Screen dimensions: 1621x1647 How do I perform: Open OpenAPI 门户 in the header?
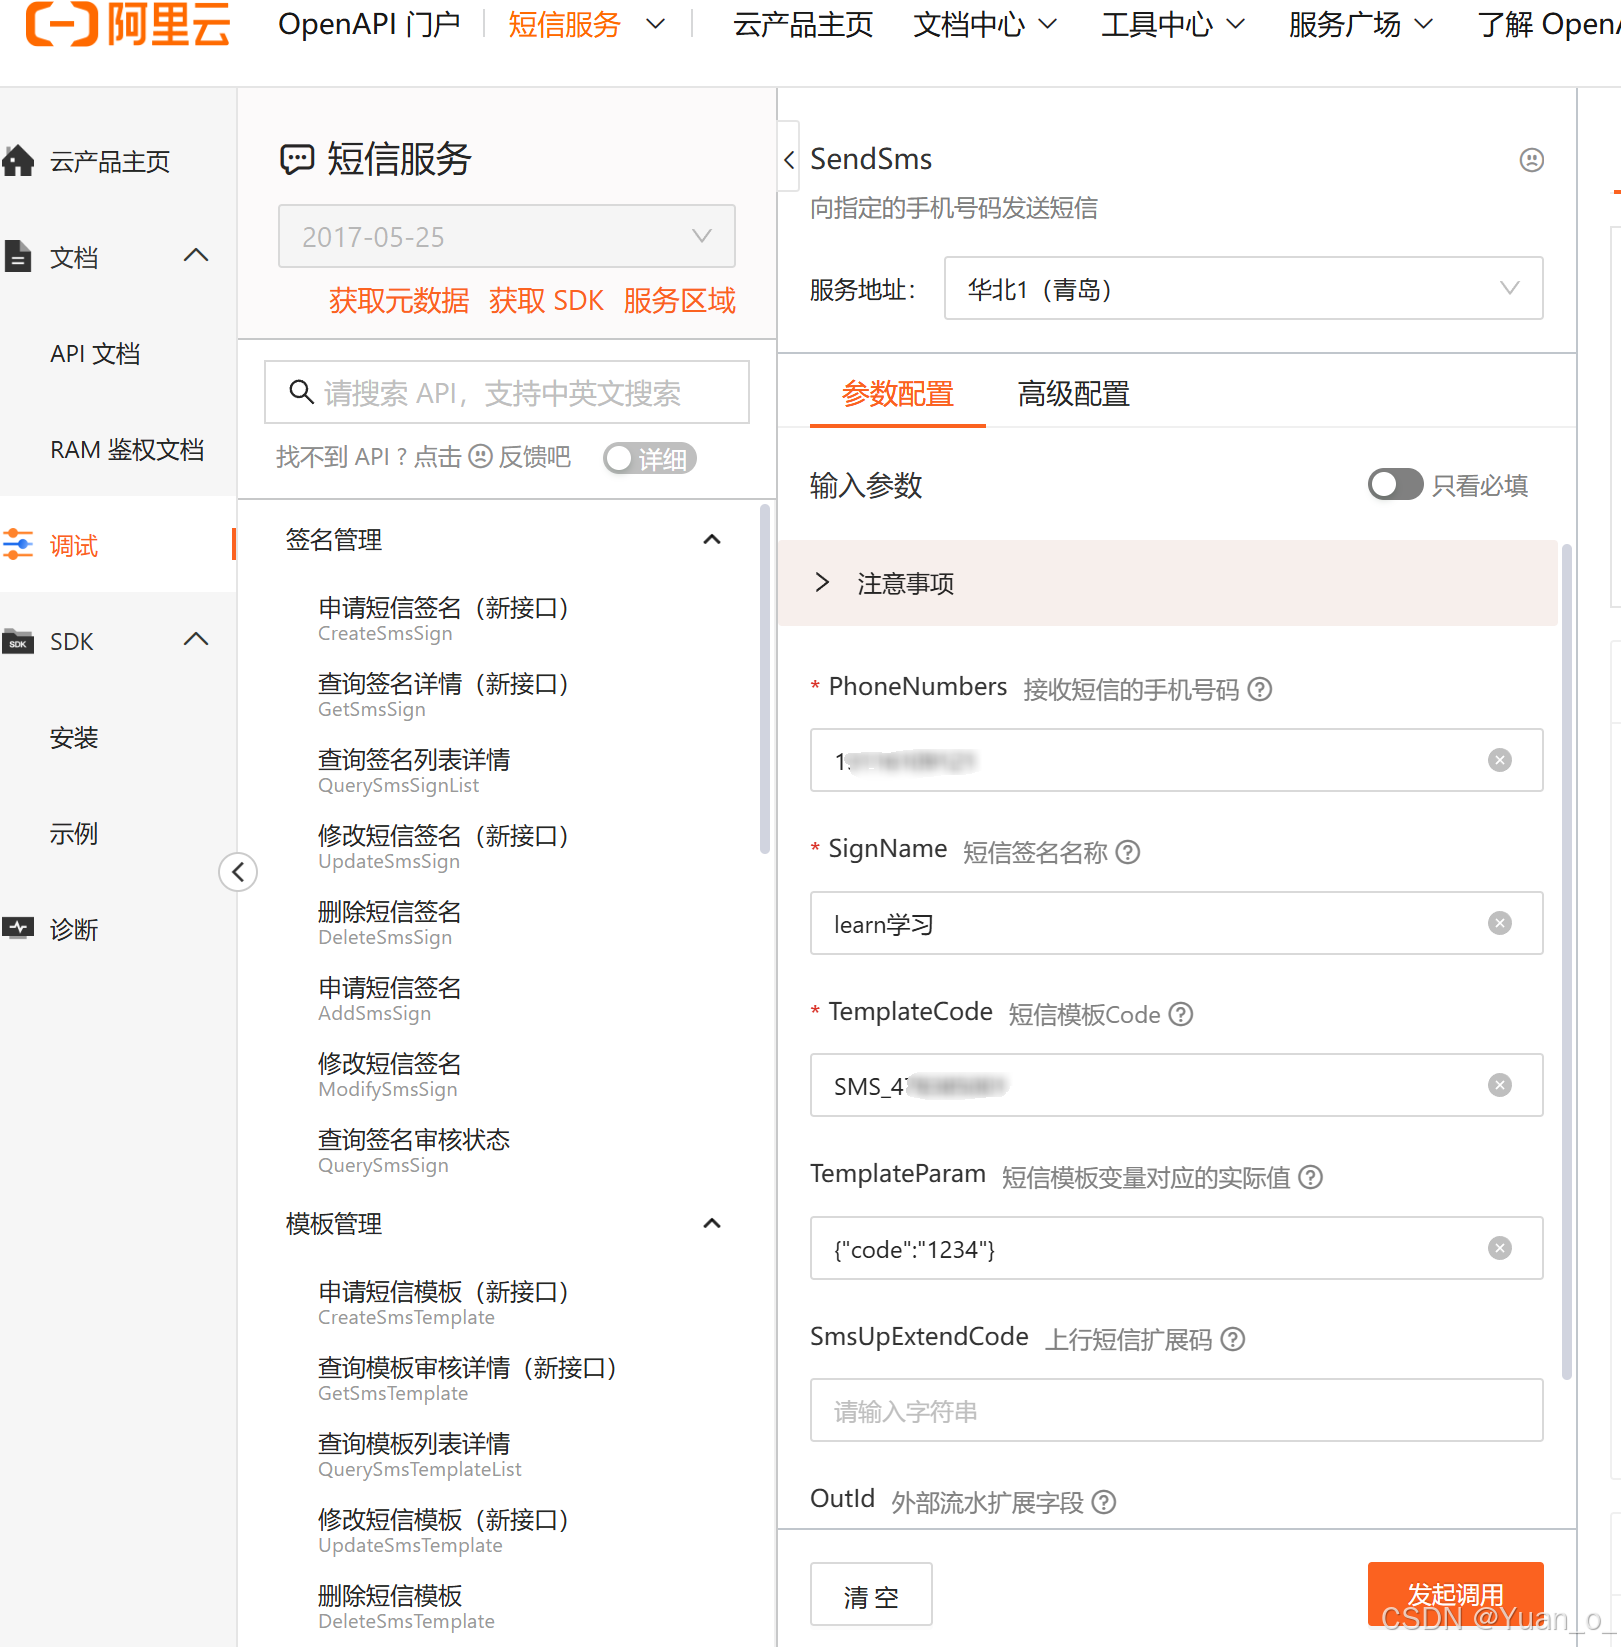pyautogui.click(x=368, y=24)
